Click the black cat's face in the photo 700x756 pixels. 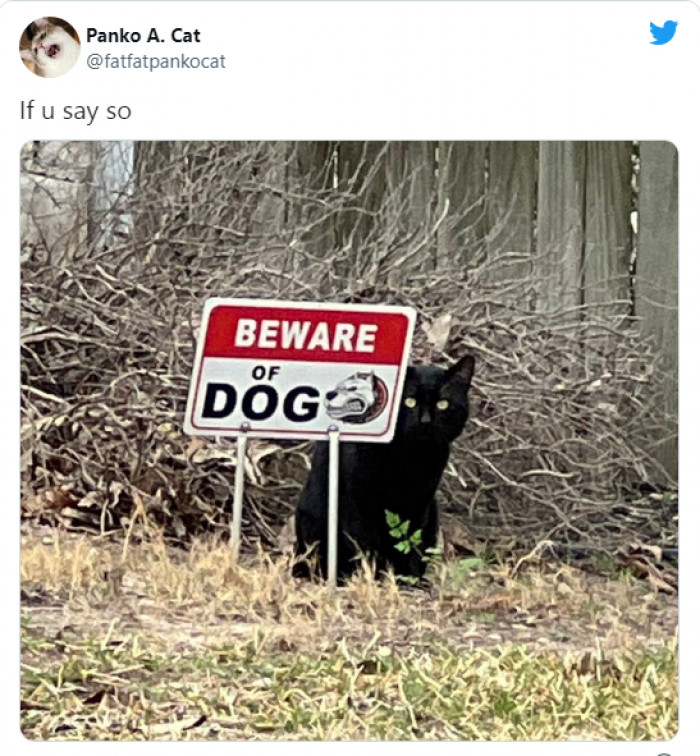point(429,403)
